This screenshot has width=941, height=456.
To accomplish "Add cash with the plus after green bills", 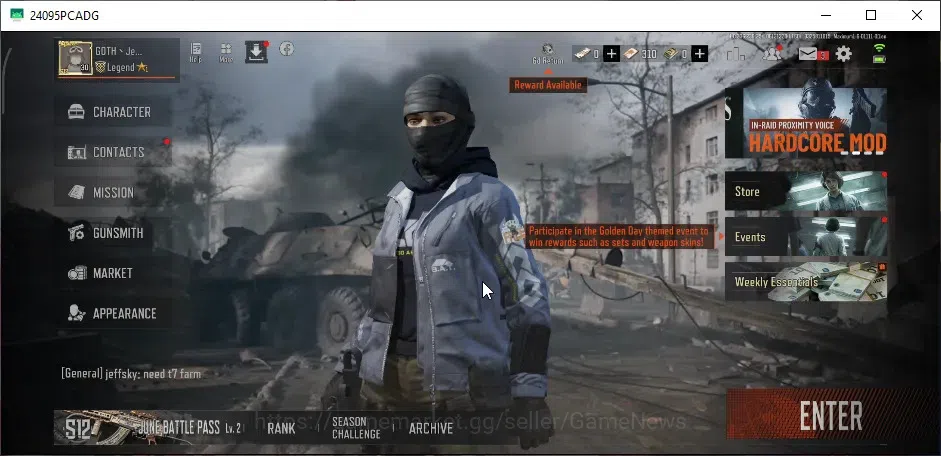I will click(699, 54).
